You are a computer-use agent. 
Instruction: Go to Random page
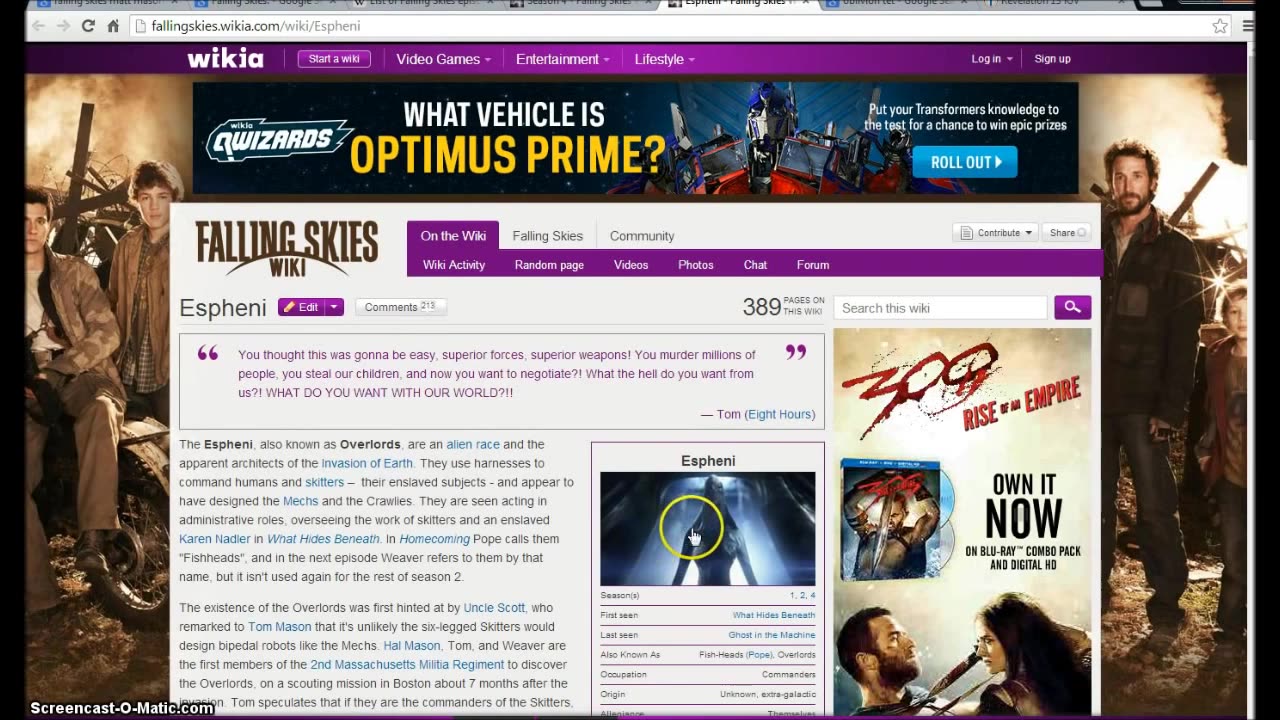[549, 265]
